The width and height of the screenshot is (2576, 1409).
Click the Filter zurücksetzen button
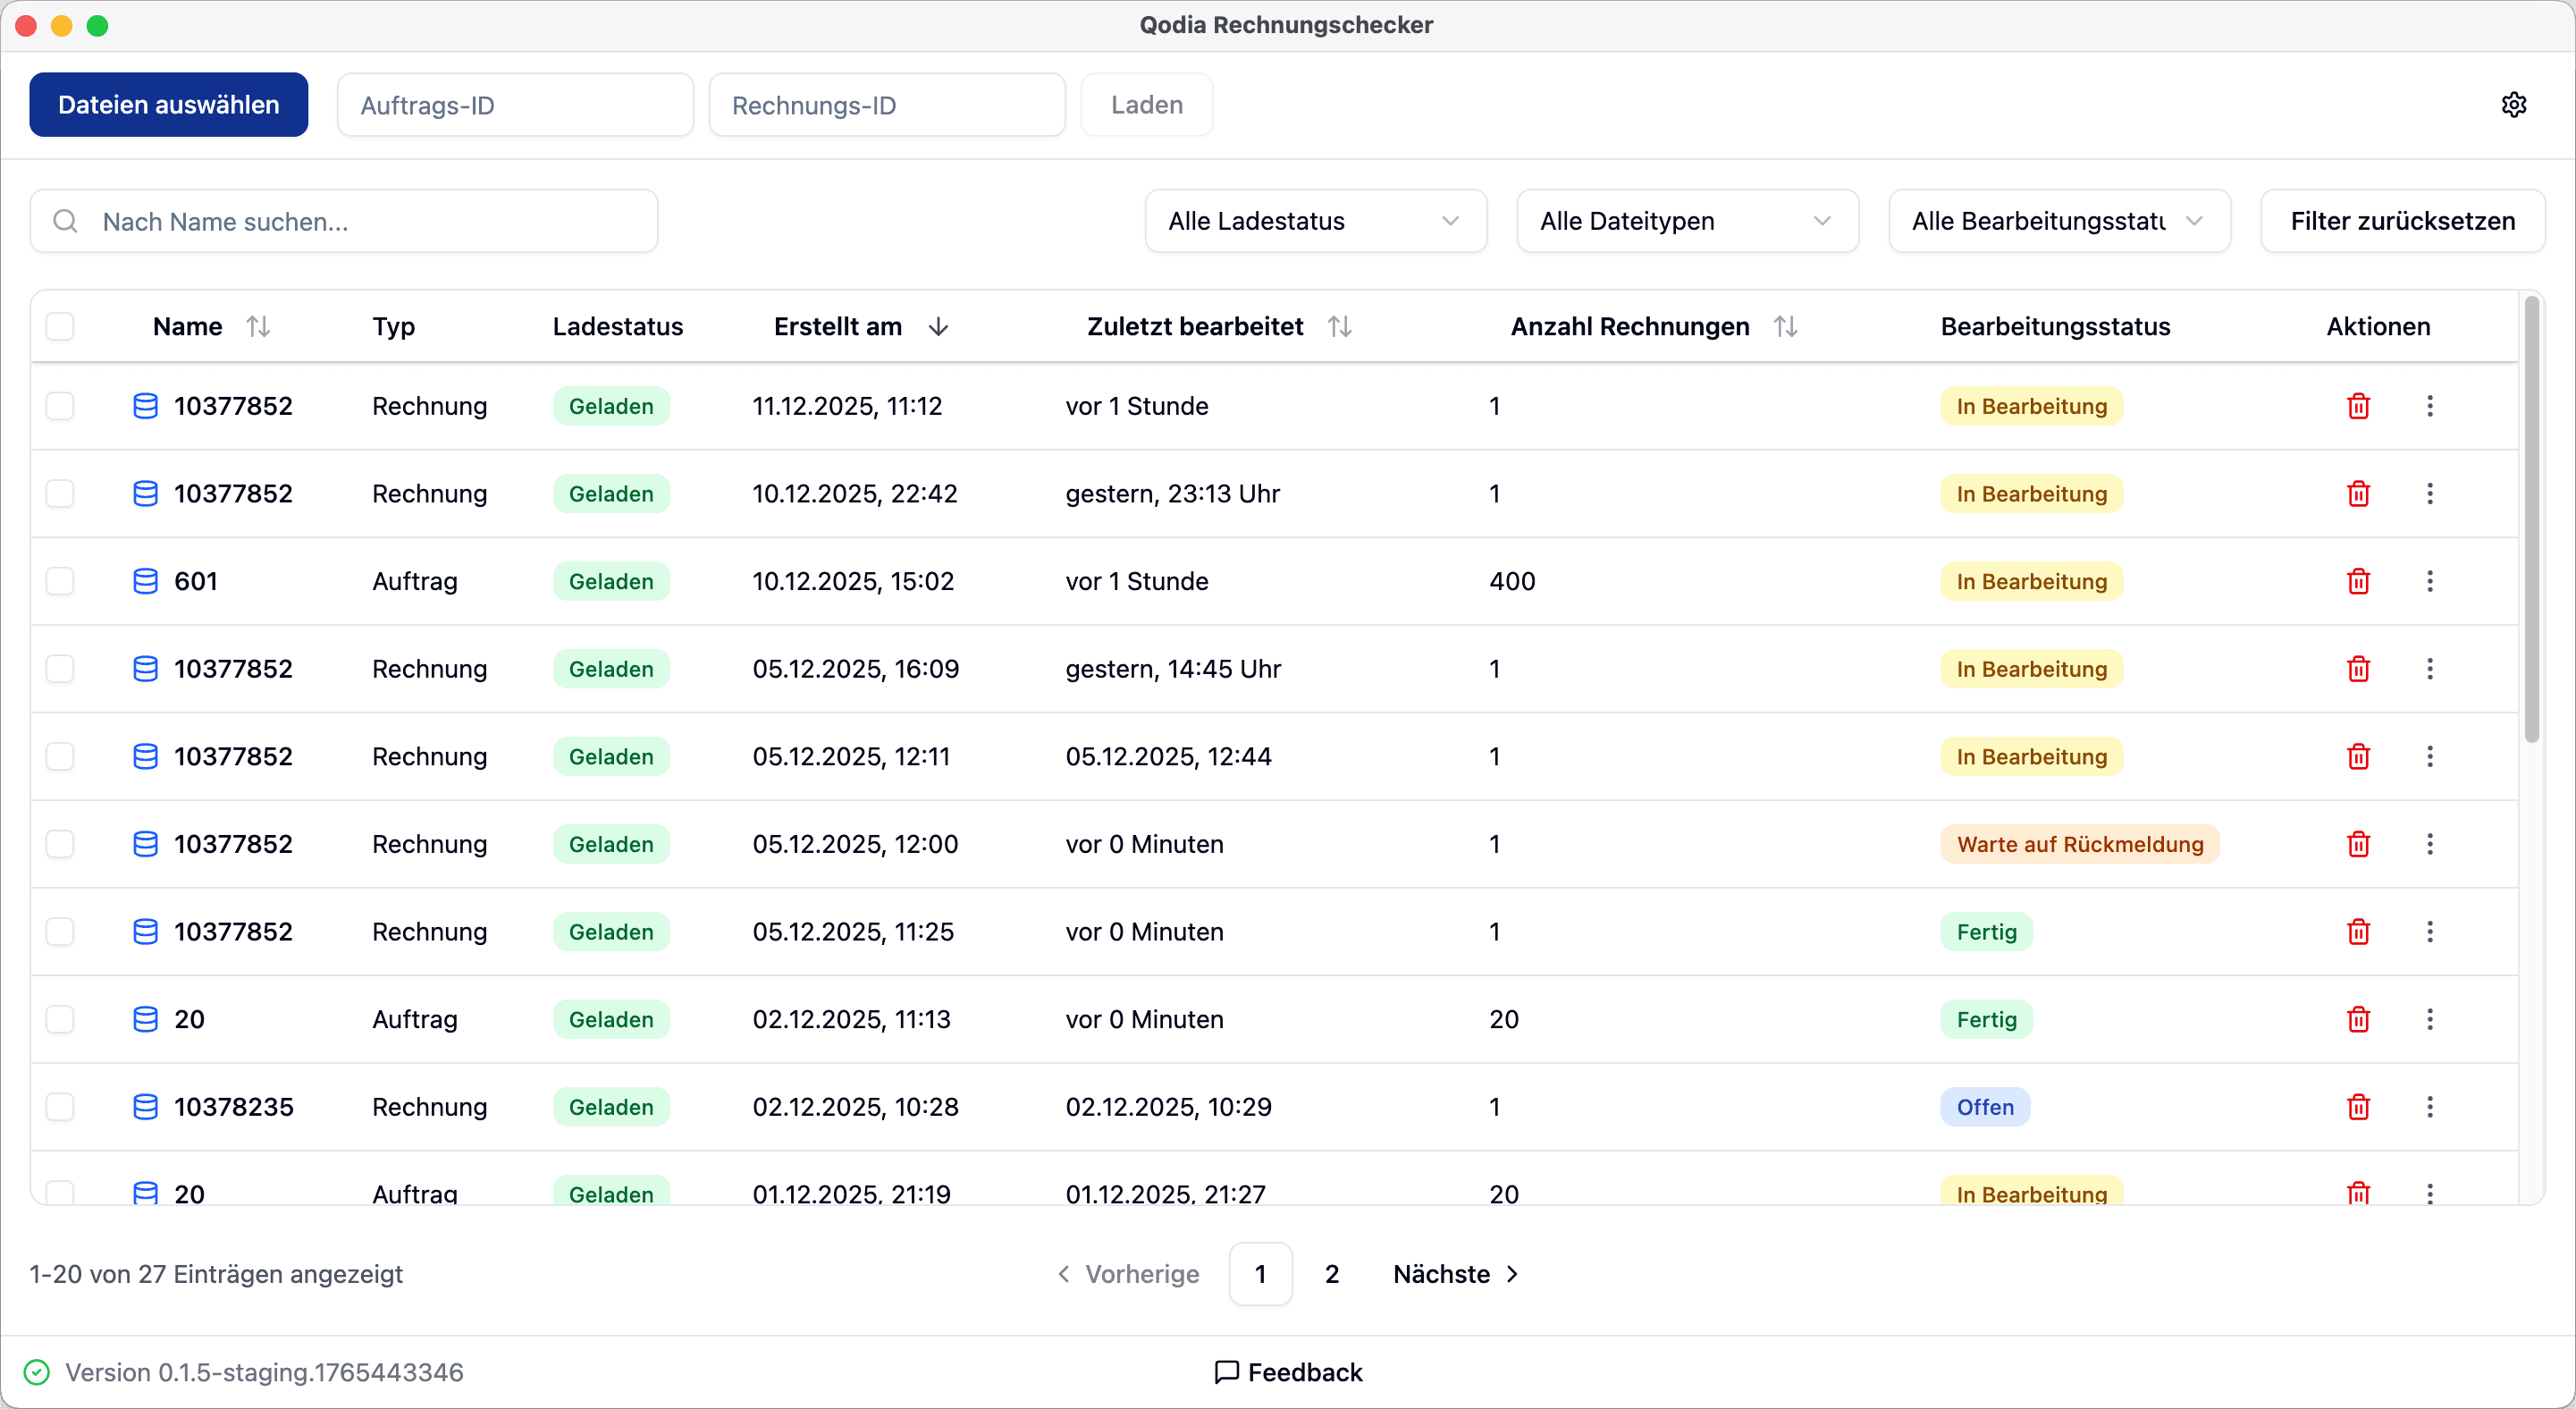click(x=2403, y=221)
